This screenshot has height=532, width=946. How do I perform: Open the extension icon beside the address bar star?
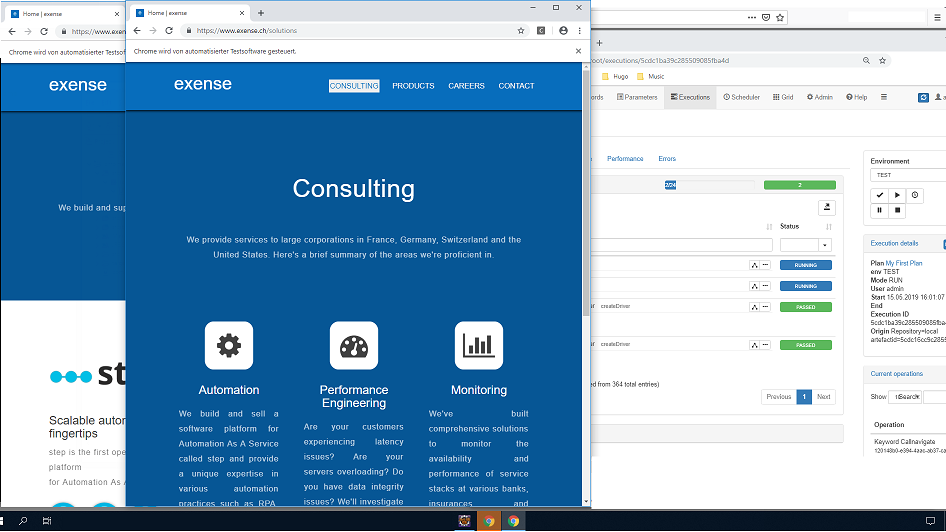click(x=541, y=31)
